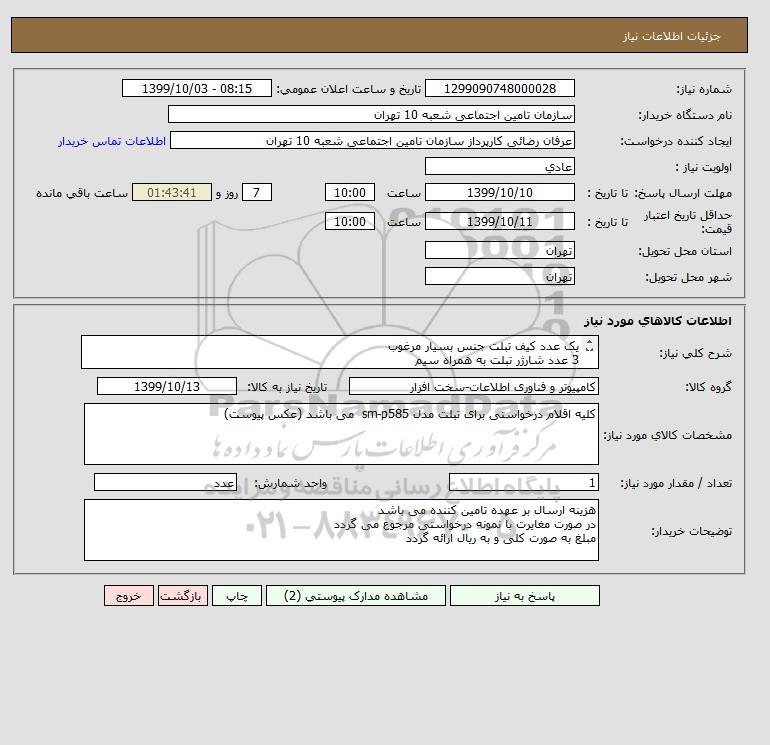Click the 'شرح کلی نیاز:' label
Image resolution: width=770 pixels, height=745 pixels.
[x=695, y=353]
